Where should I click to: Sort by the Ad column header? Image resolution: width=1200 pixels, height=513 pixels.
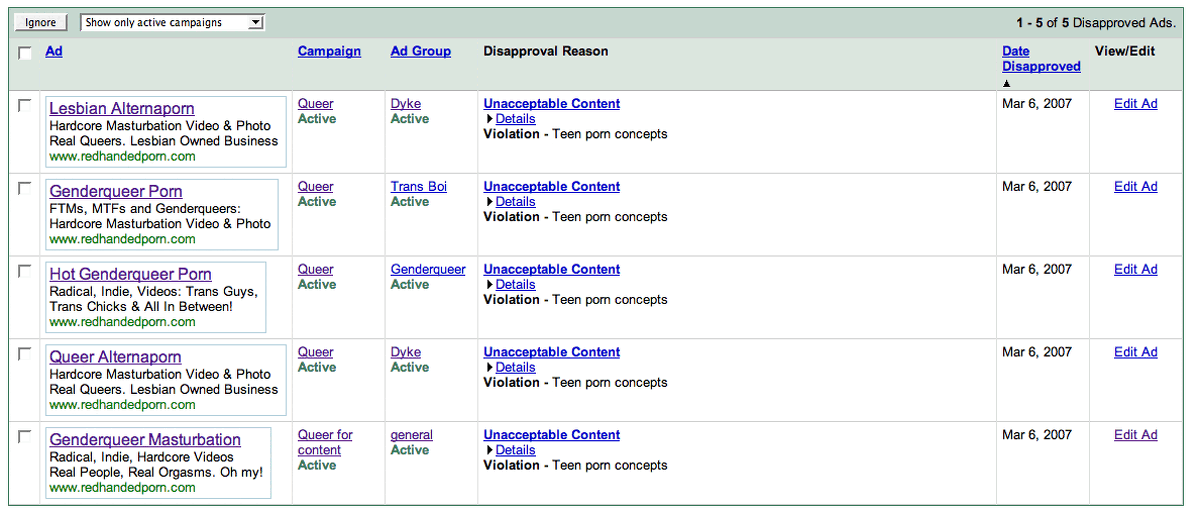tap(54, 51)
